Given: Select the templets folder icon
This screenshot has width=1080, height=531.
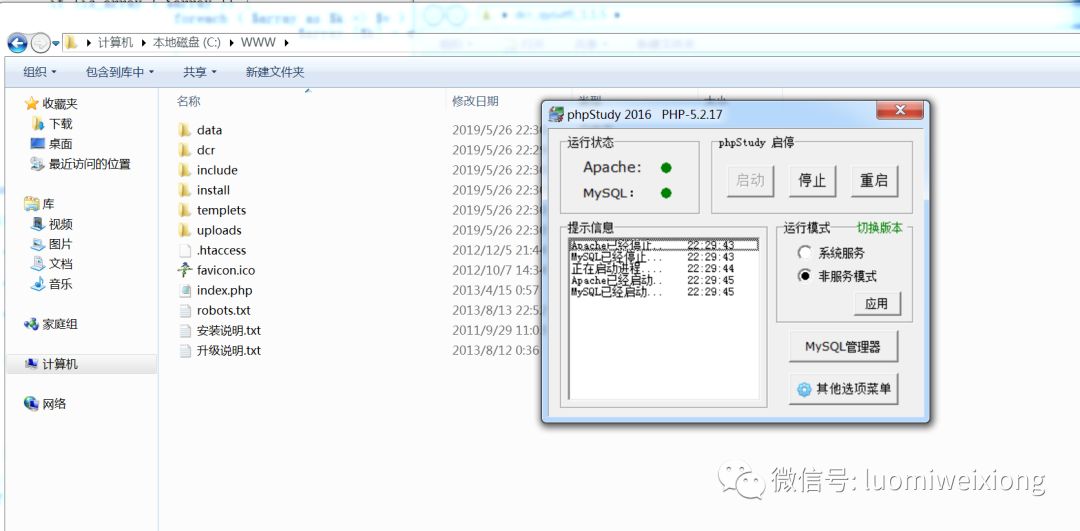Looking at the screenshot, I should coord(185,209).
